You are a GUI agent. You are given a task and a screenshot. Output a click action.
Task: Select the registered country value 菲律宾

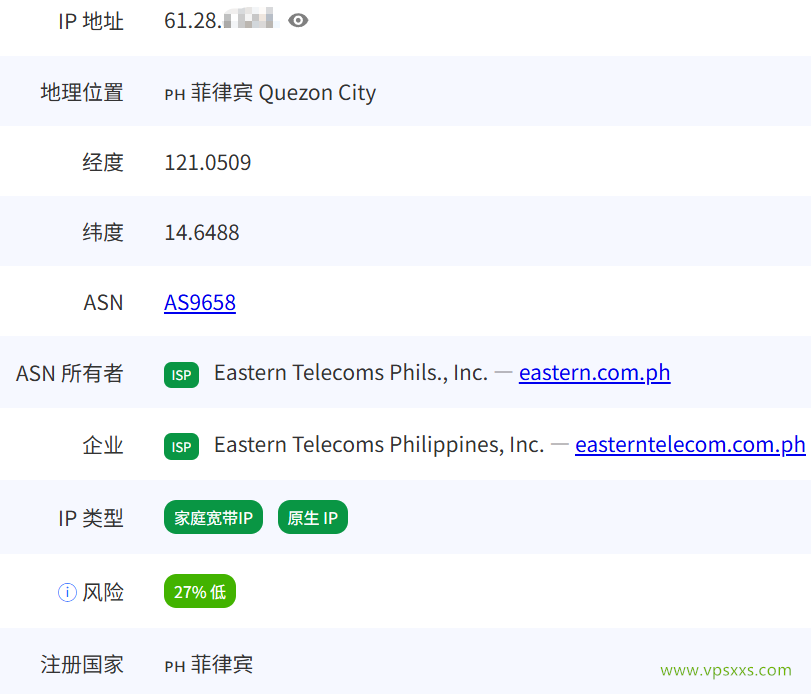(x=222, y=665)
